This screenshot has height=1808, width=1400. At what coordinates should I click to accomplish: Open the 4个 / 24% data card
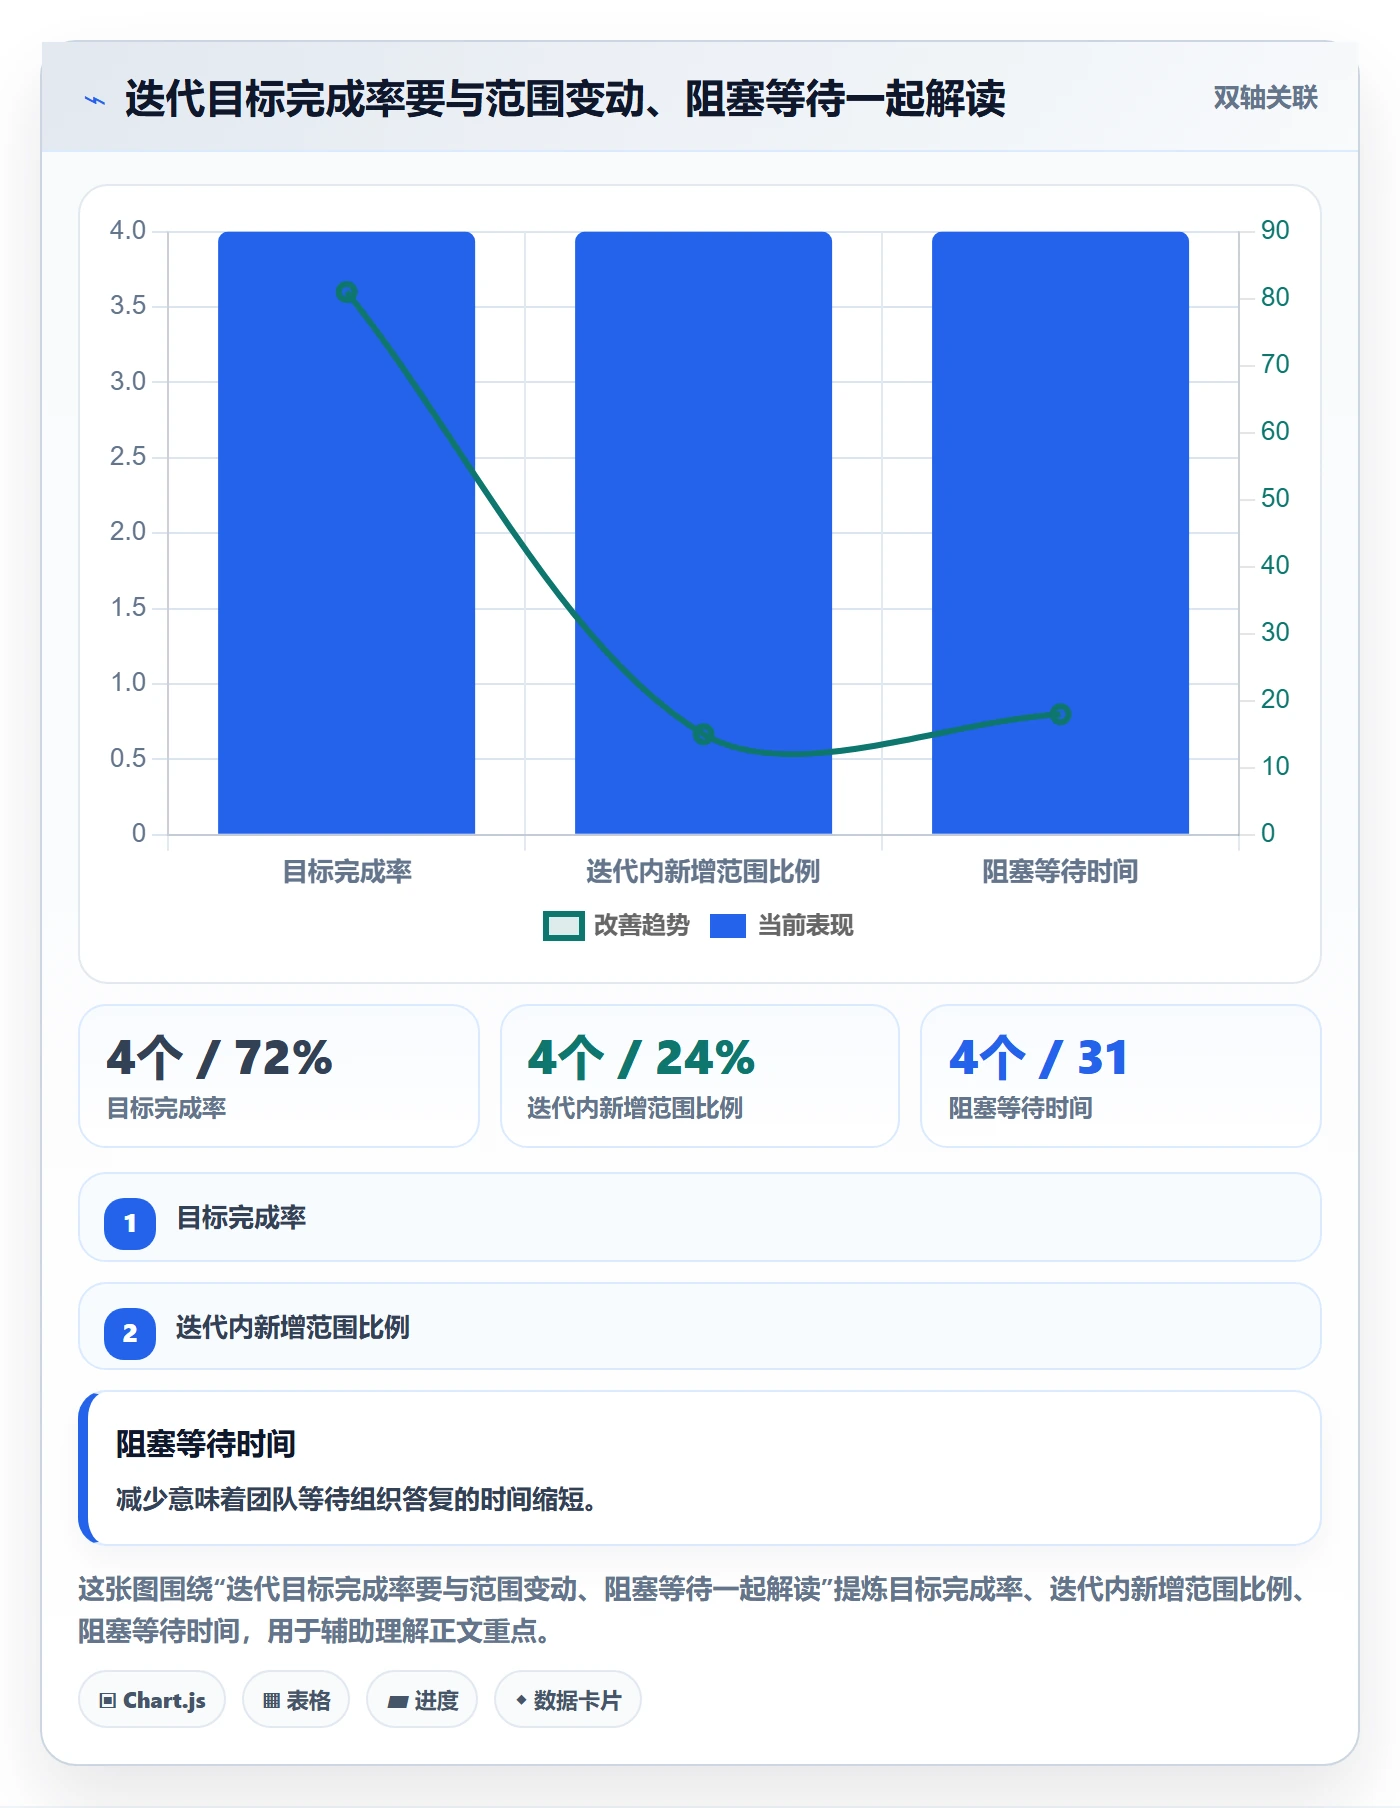pyautogui.click(x=700, y=1076)
